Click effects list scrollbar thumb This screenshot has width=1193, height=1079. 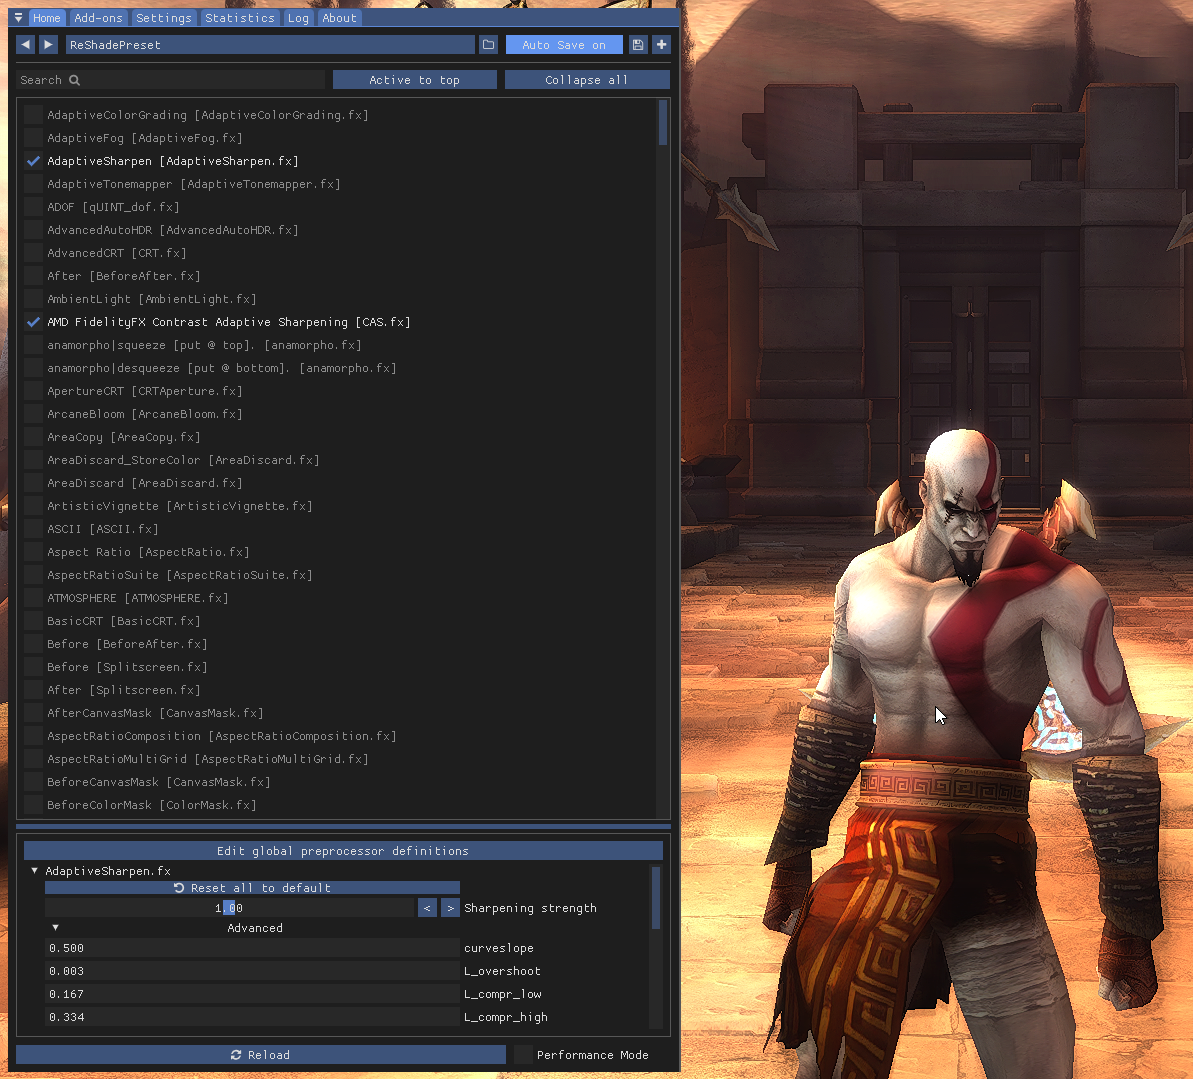pos(663,122)
